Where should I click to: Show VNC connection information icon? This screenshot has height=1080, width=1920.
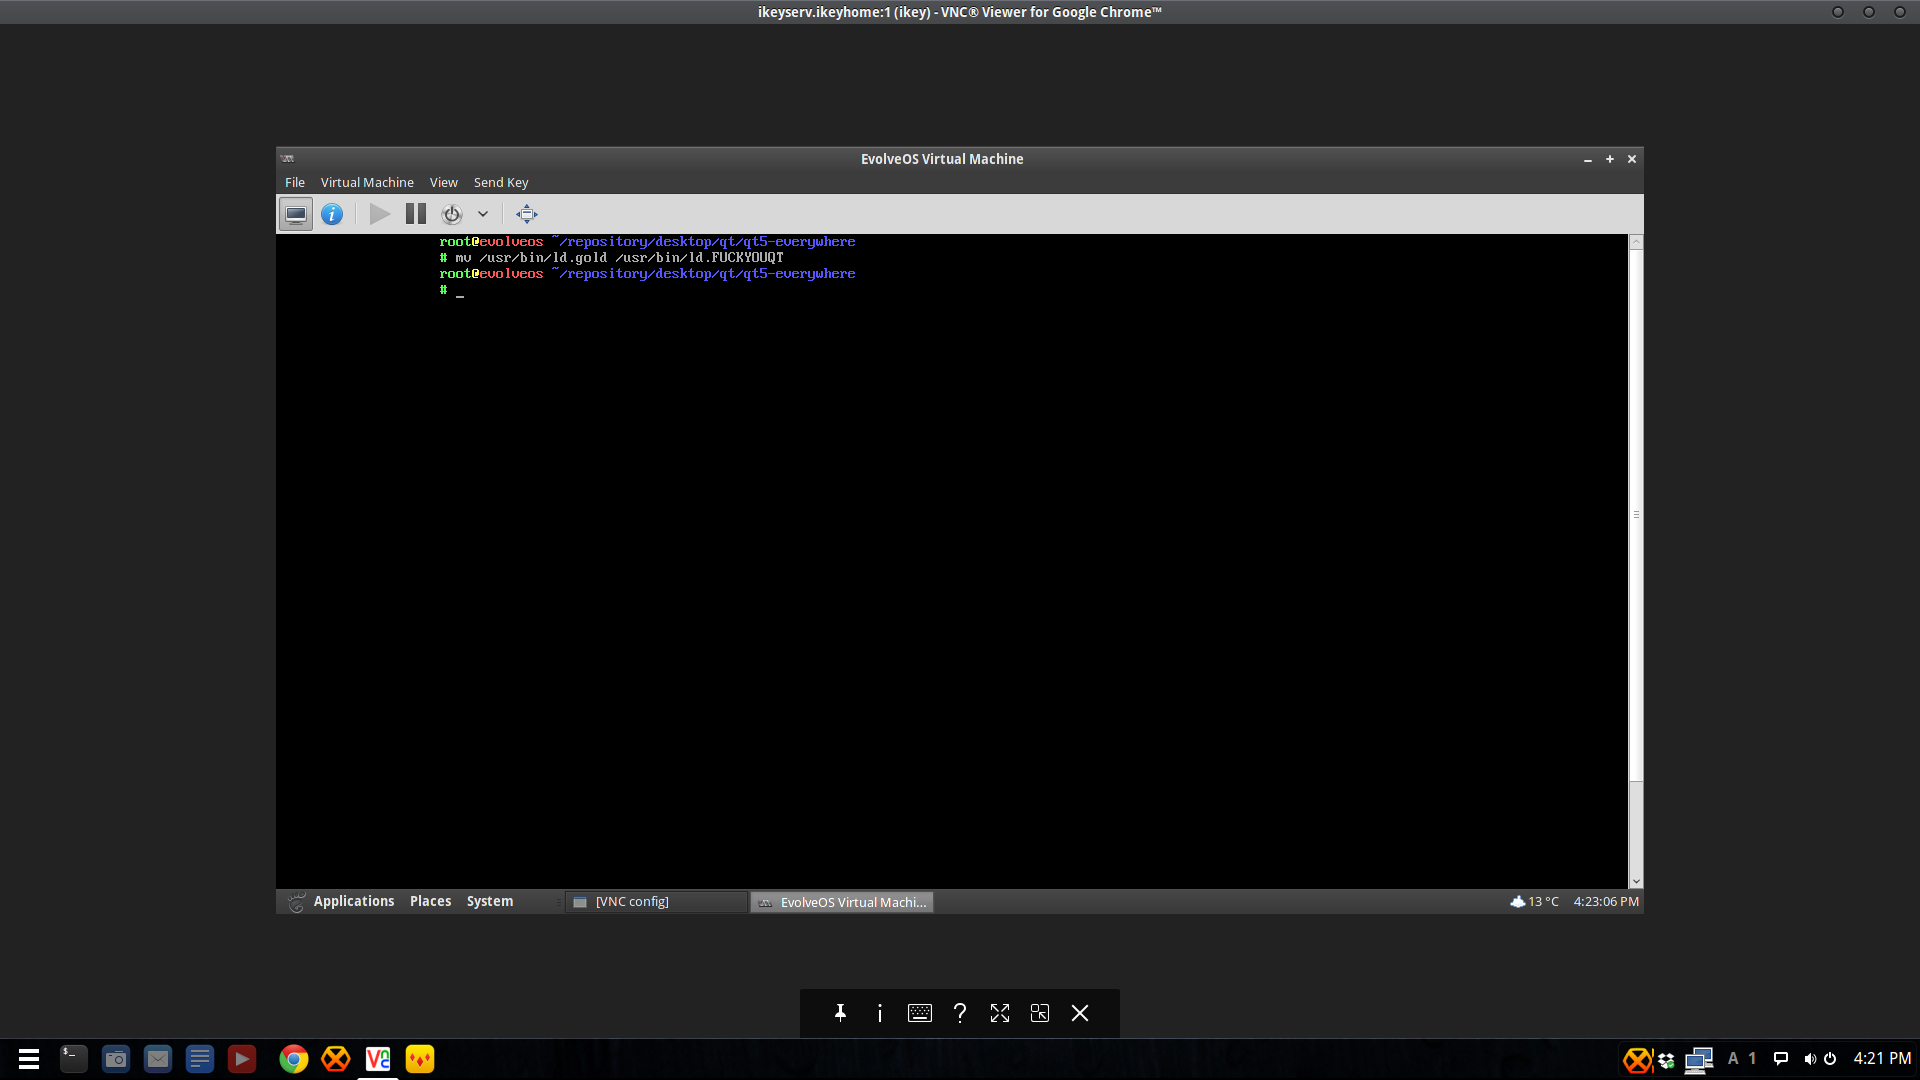click(880, 1013)
